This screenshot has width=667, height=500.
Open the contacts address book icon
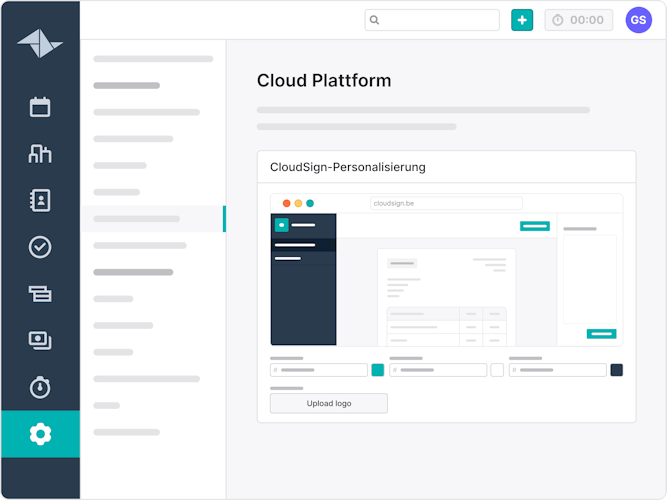pyautogui.click(x=40, y=200)
